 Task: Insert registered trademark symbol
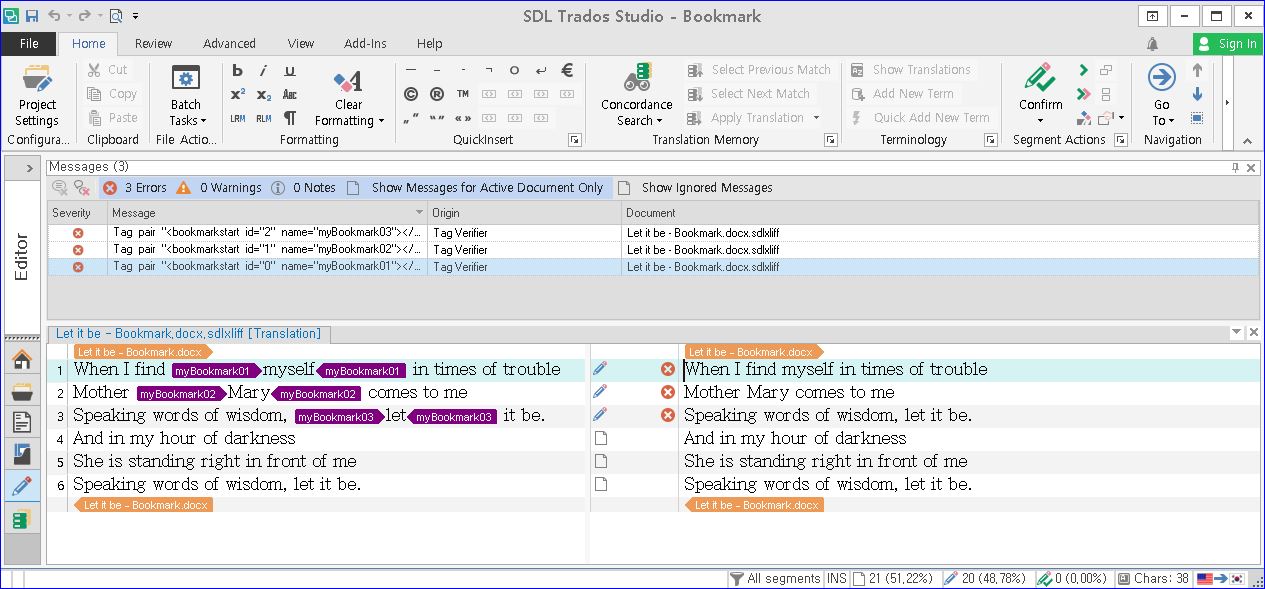coord(436,94)
